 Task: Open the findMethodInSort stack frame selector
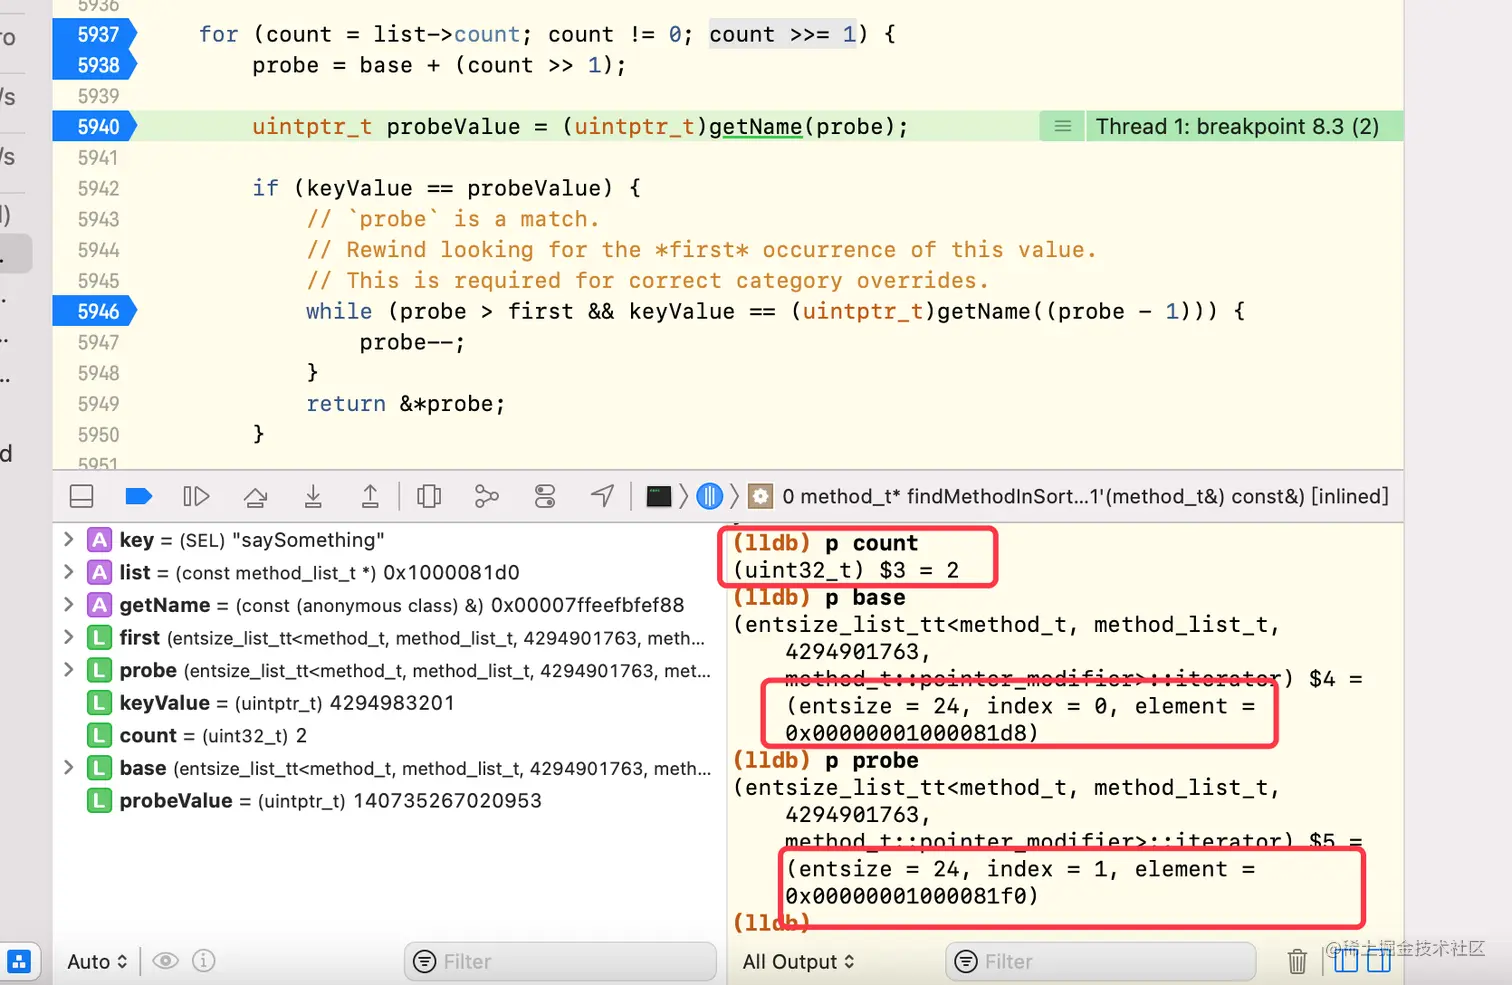coord(1085,496)
